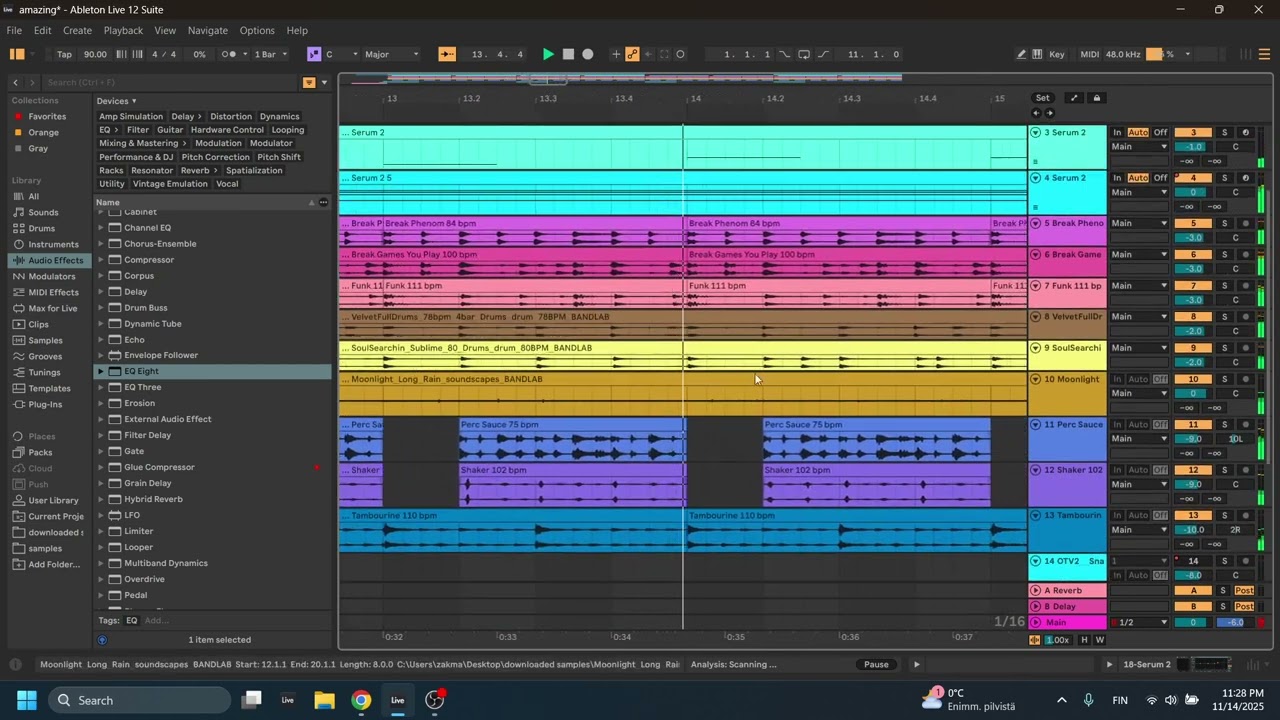The width and height of the screenshot is (1280, 720).
Task: Expand the Delay folder in browser
Action: [101, 292]
